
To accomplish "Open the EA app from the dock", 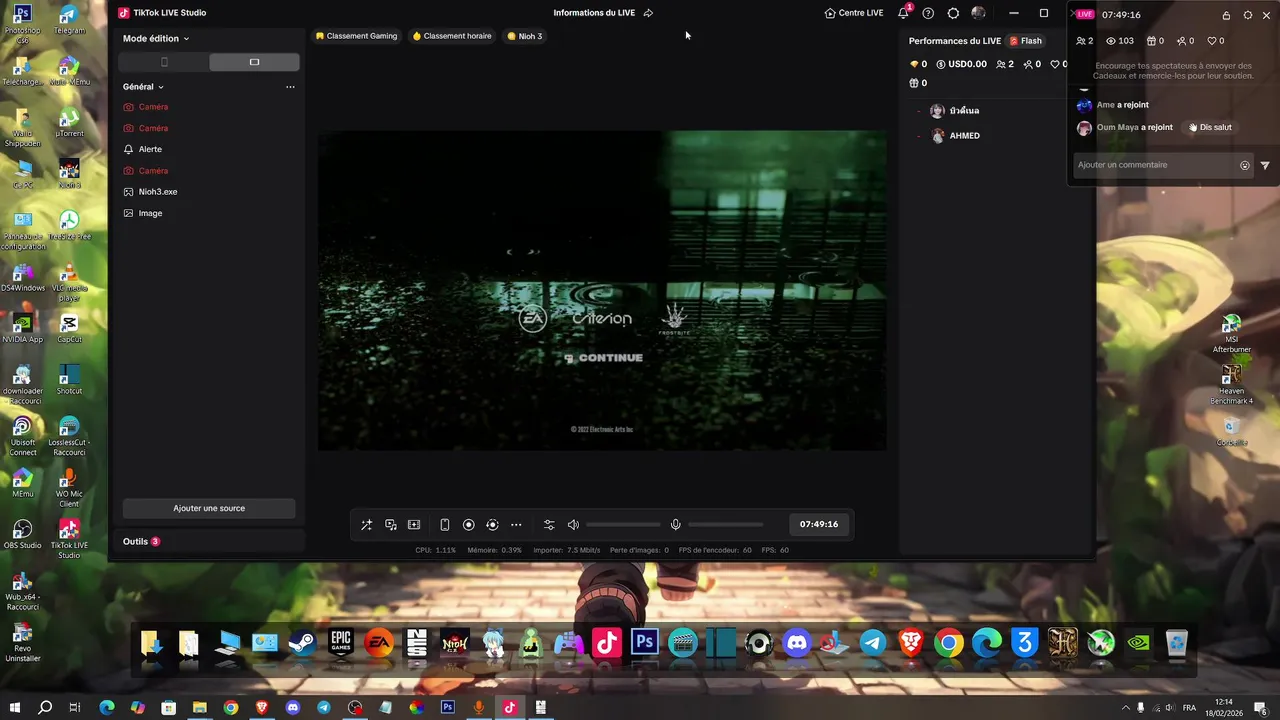I will coord(379,643).
